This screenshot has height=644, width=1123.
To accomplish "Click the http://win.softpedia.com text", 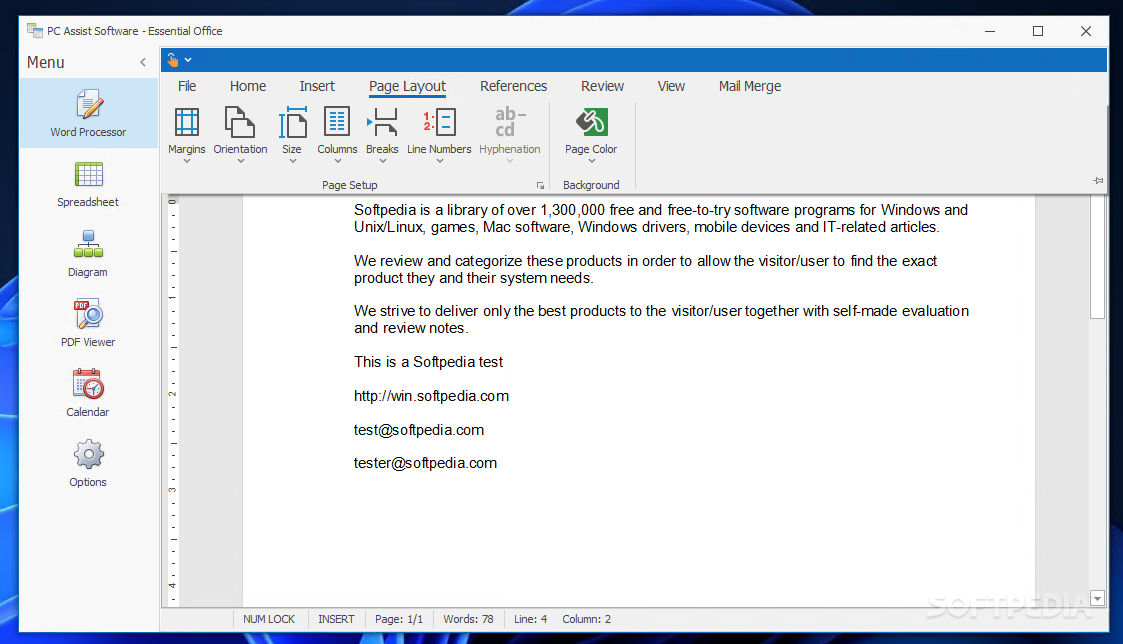I will tap(431, 396).
